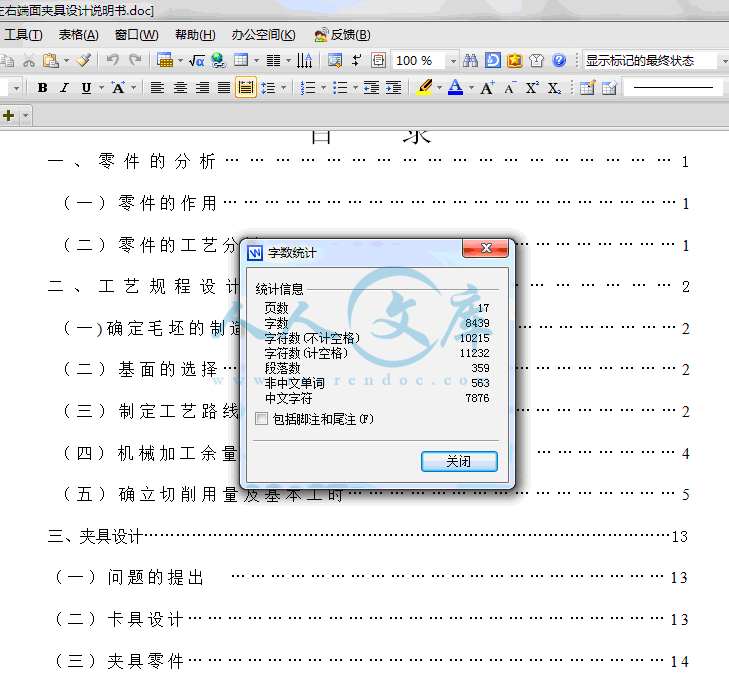Click inside the 100 % zoom field

click(x=420, y=61)
